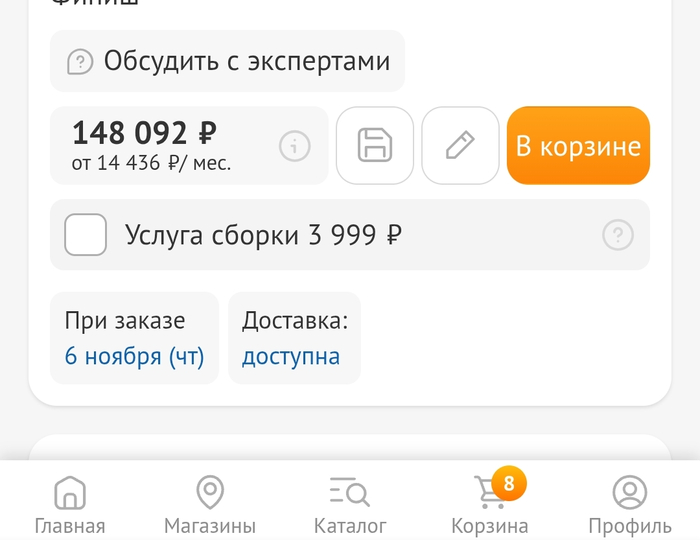Click assembly service help question mark icon
The width and height of the screenshot is (700, 540).
618,235
